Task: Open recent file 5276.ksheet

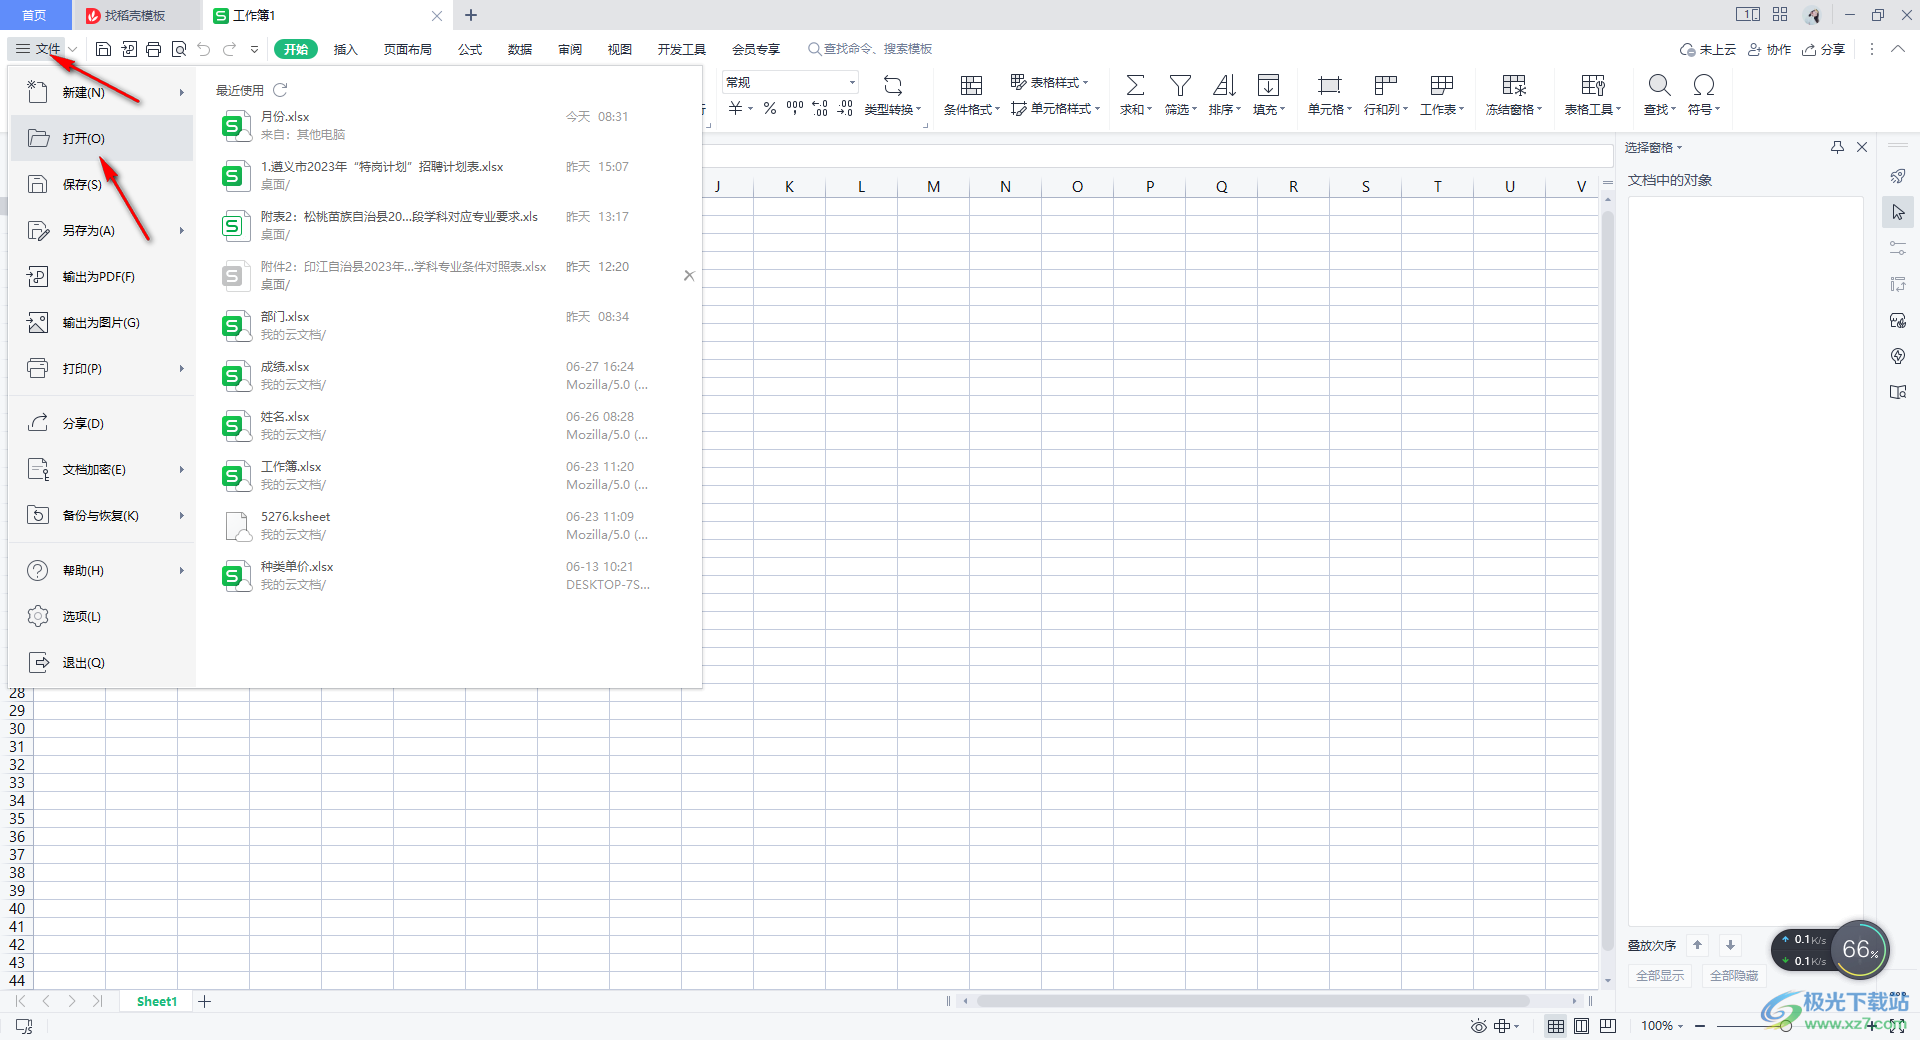Action: click(448, 525)
